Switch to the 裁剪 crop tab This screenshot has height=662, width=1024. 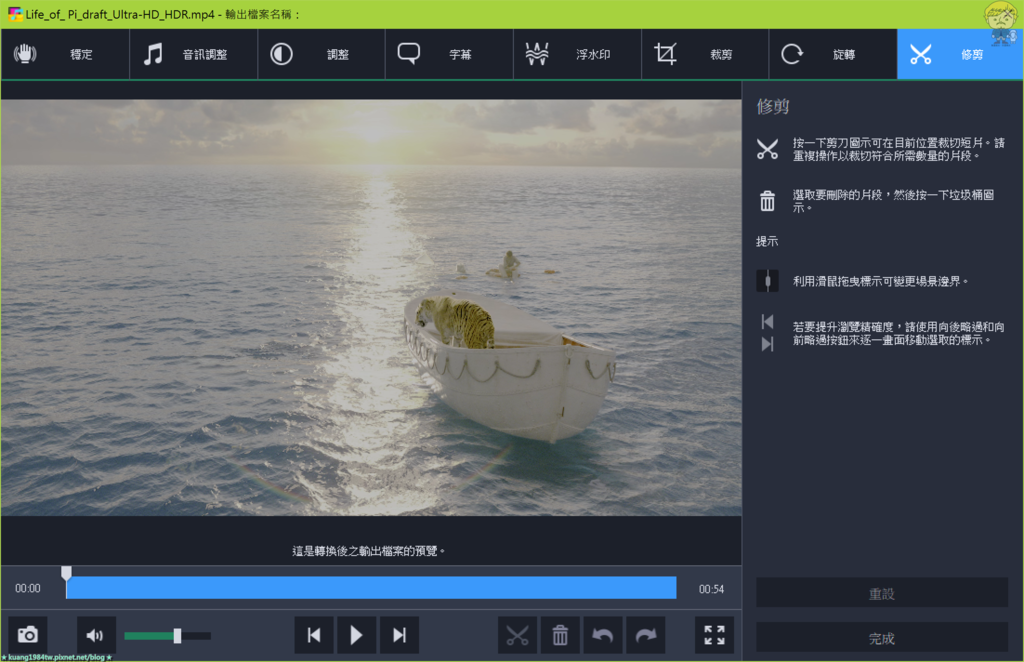click(705, 54)
